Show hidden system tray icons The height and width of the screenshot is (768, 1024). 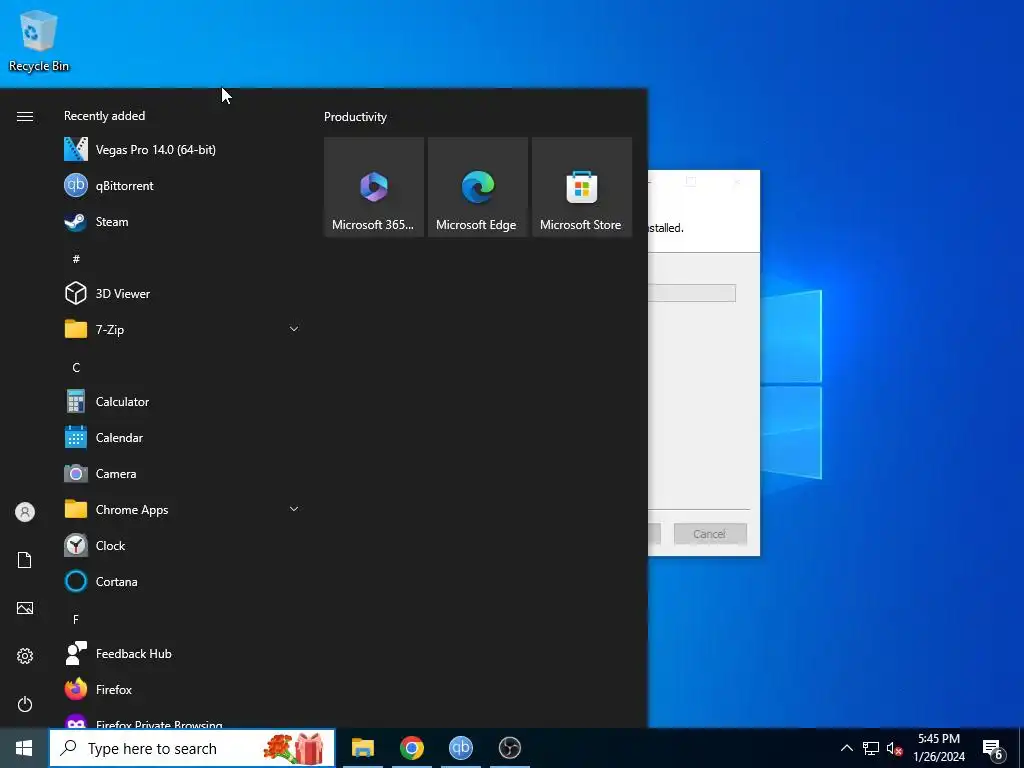tap(846, 748)
